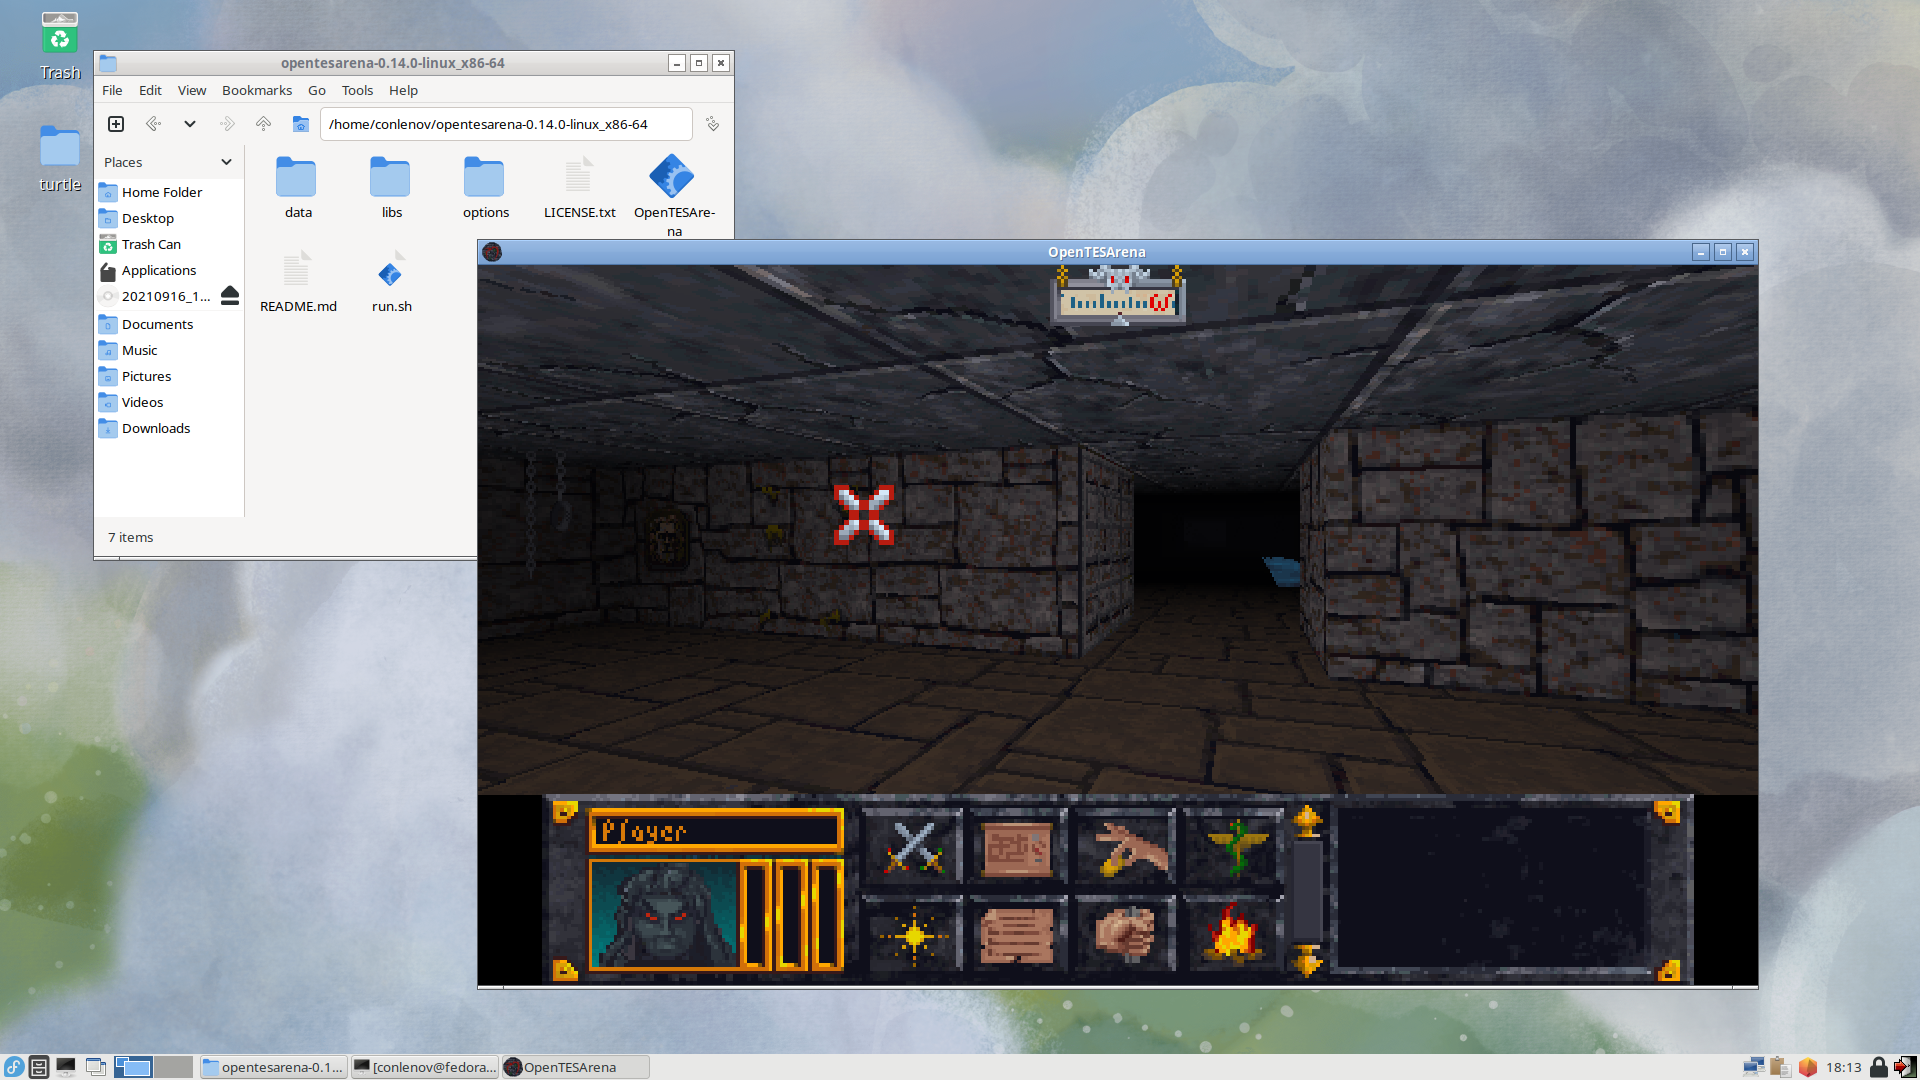This screenshot has height=1080, width=1920.
Task: Click the go/refresh icon next to path bar
Action: [712, 124]
